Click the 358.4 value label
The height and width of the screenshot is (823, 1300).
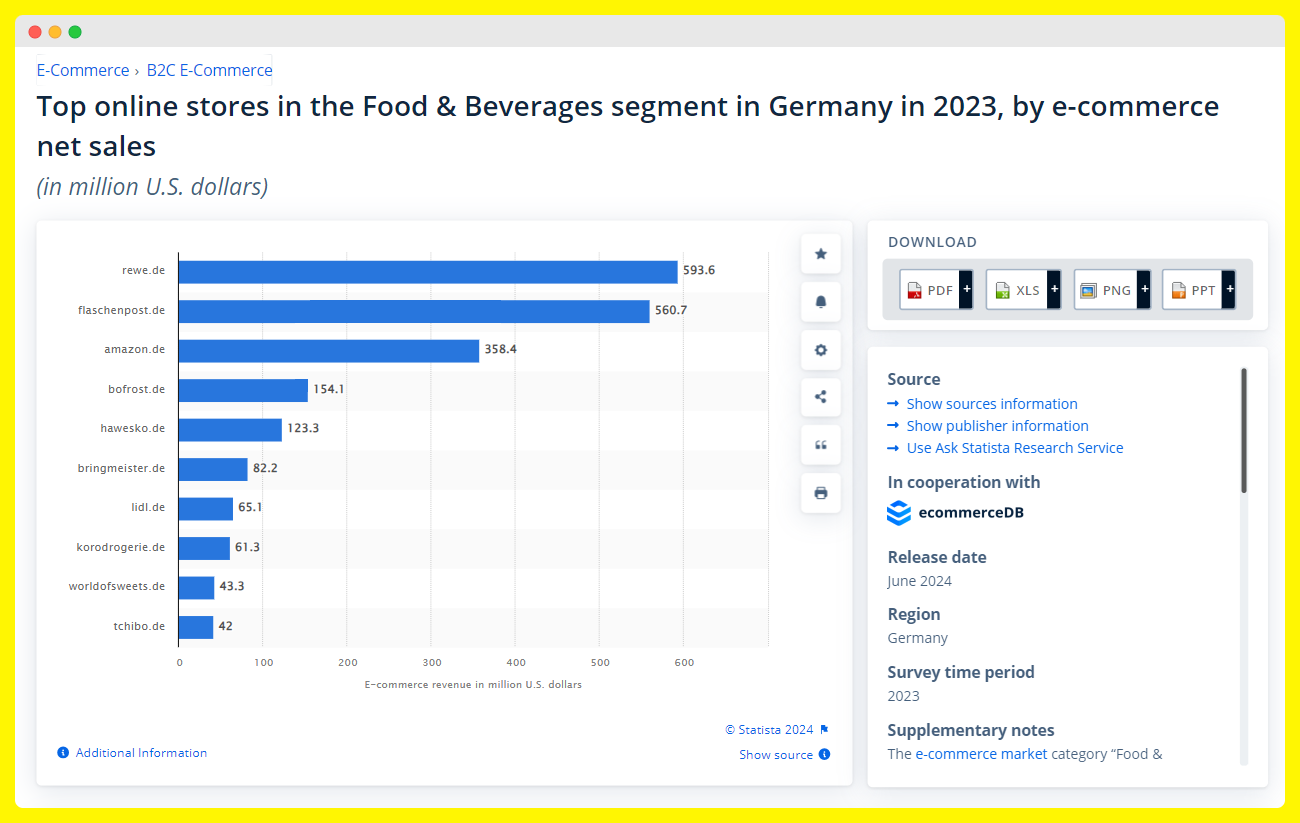(501, 350)
